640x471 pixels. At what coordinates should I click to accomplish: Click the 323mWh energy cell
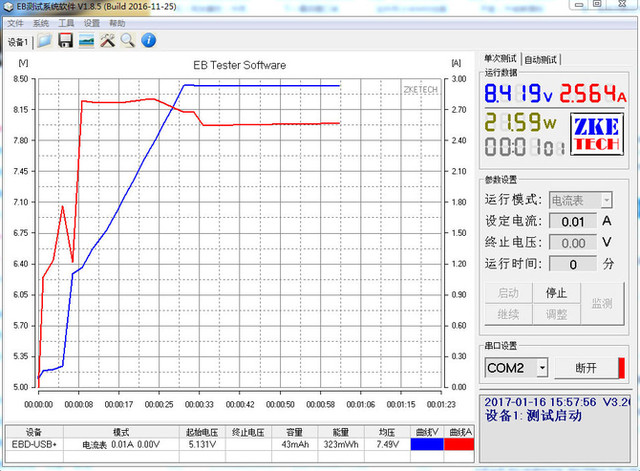click(x=341, y=444)
